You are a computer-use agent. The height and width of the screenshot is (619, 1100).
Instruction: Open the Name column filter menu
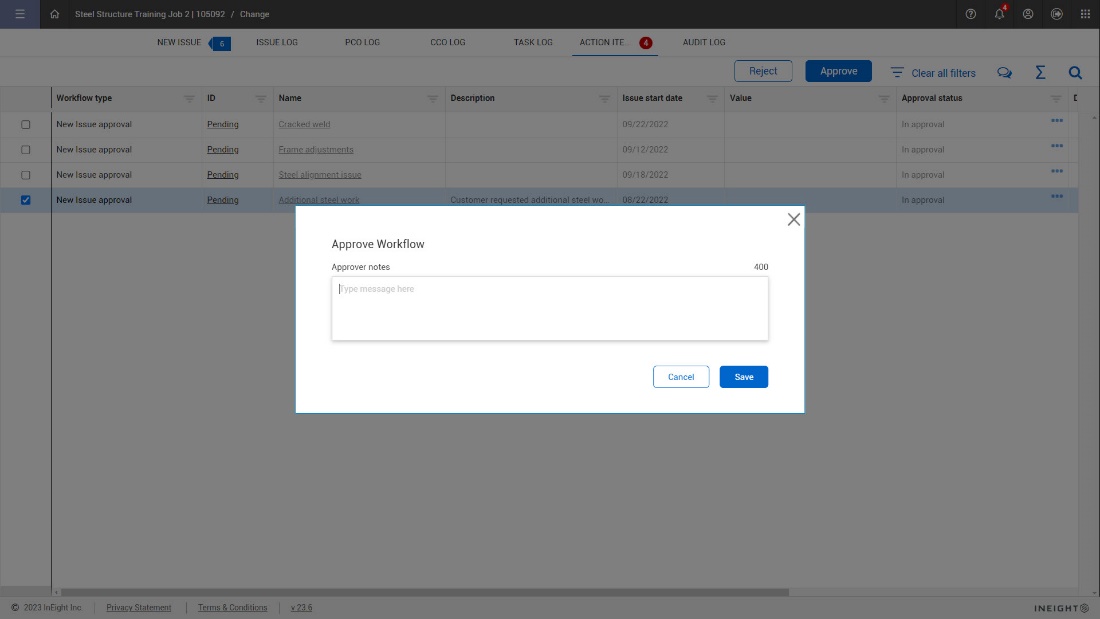coord(432,99)
